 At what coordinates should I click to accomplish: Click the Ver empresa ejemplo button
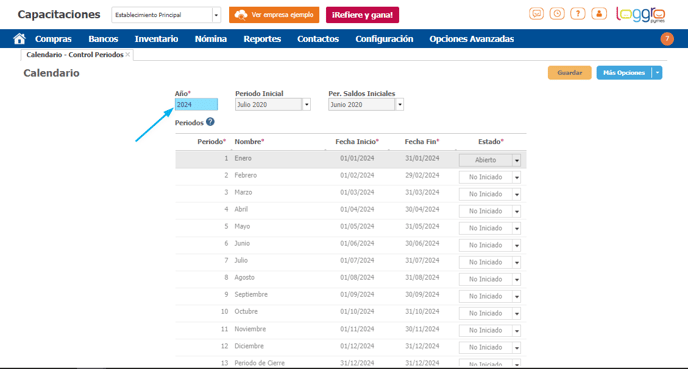point(274,15)
